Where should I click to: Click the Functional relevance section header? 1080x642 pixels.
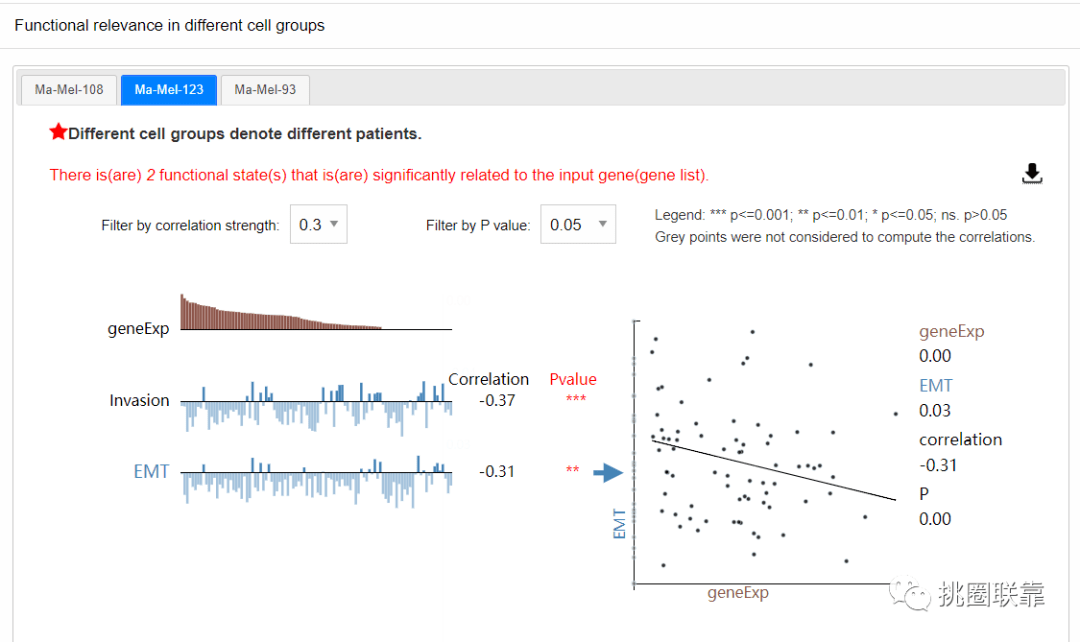(x=170, y=25)
